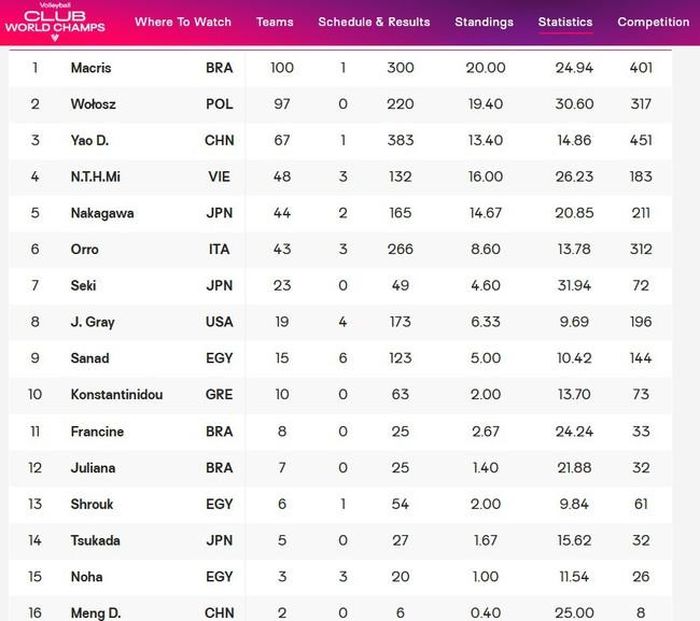The height and width of the screenshot is (621, 700).
Task: Go to Schedule & Results page
Action: [x=374, y=22]
